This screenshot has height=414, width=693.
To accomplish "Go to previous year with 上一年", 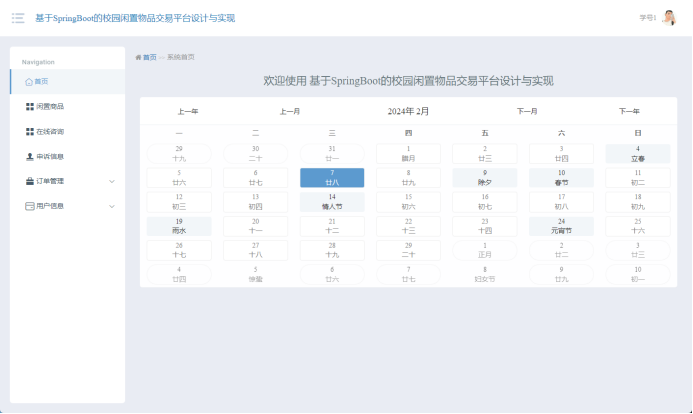I will [x=188, y=111].
